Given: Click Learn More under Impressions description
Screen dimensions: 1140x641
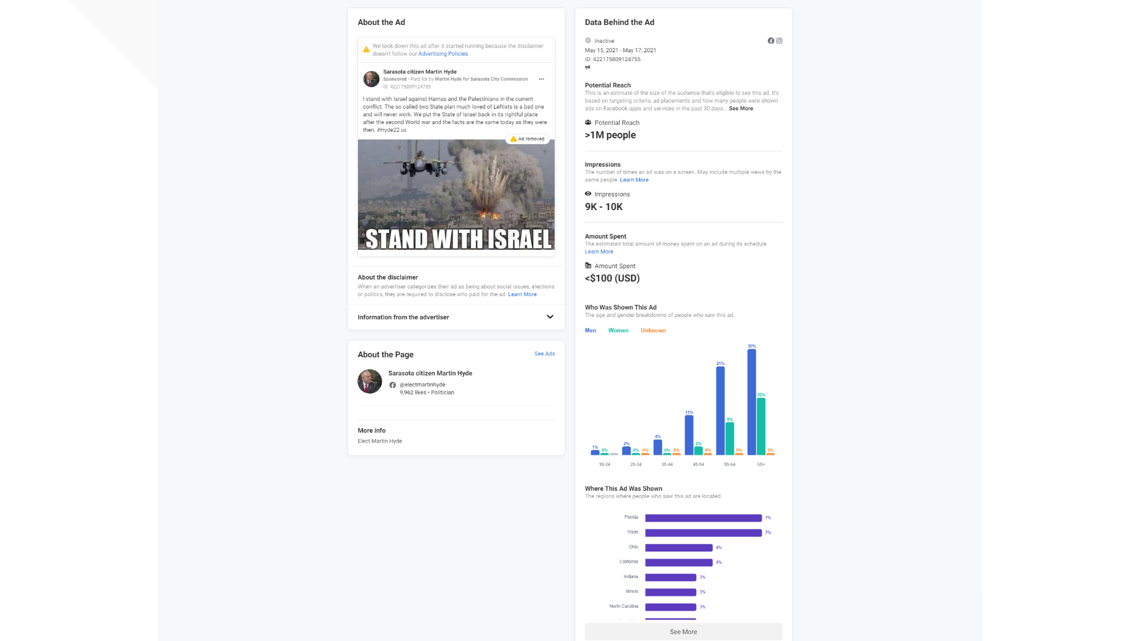Looking at the screenshot, I should point(634,180).
